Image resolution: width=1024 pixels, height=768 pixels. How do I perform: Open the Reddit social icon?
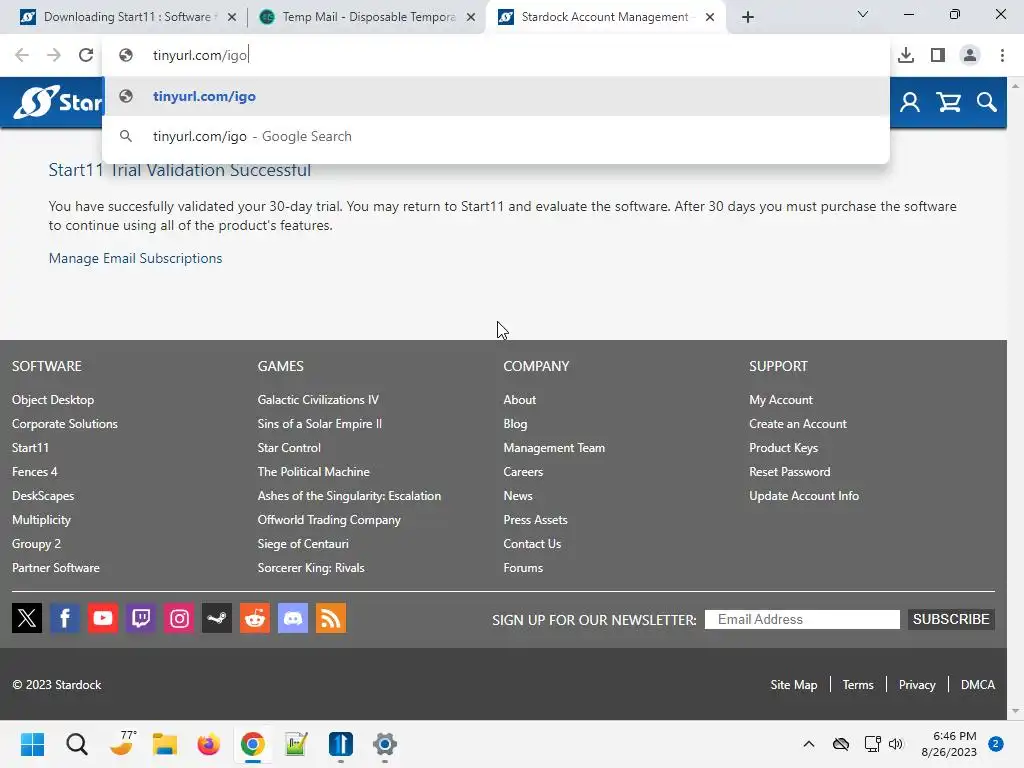pyautogui.click(x=255, y=618)
